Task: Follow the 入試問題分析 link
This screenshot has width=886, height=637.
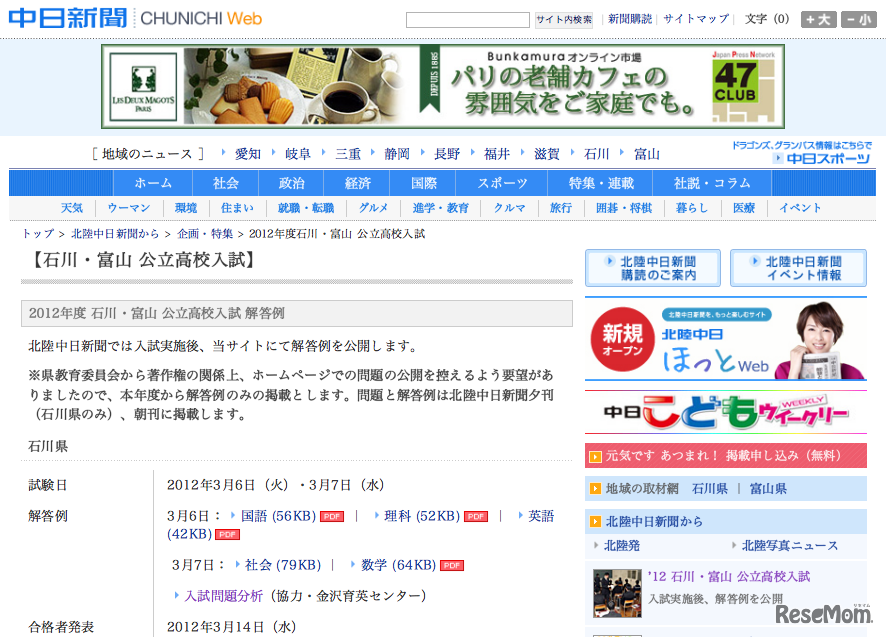Action: 222,593
